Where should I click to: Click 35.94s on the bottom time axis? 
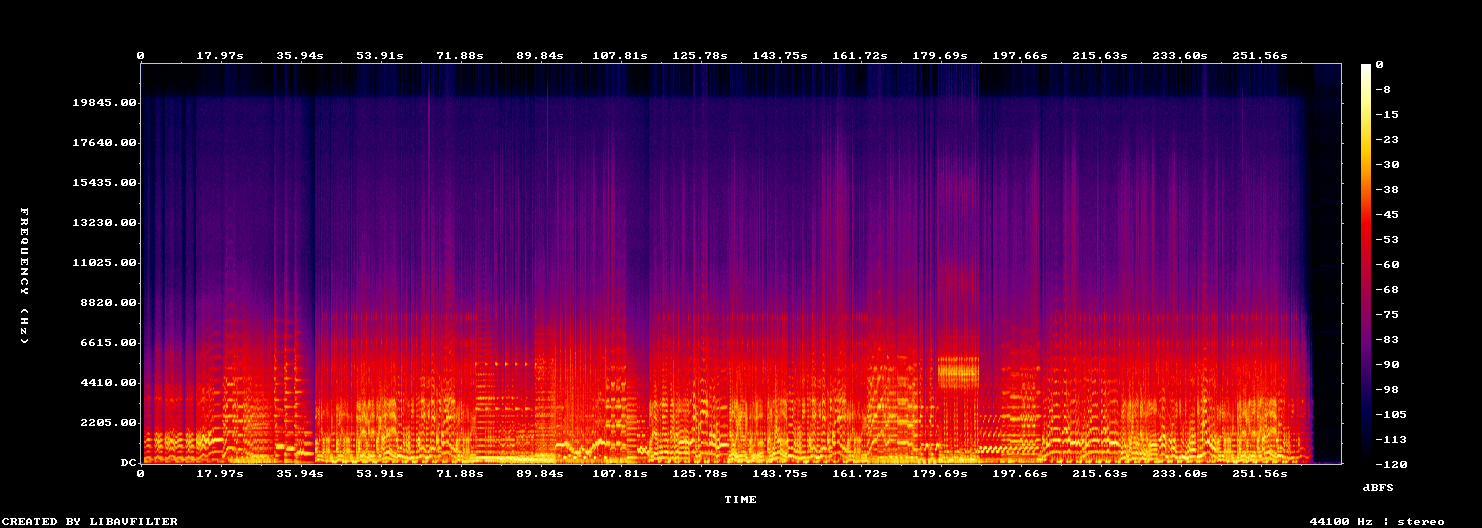click(300, 474)
